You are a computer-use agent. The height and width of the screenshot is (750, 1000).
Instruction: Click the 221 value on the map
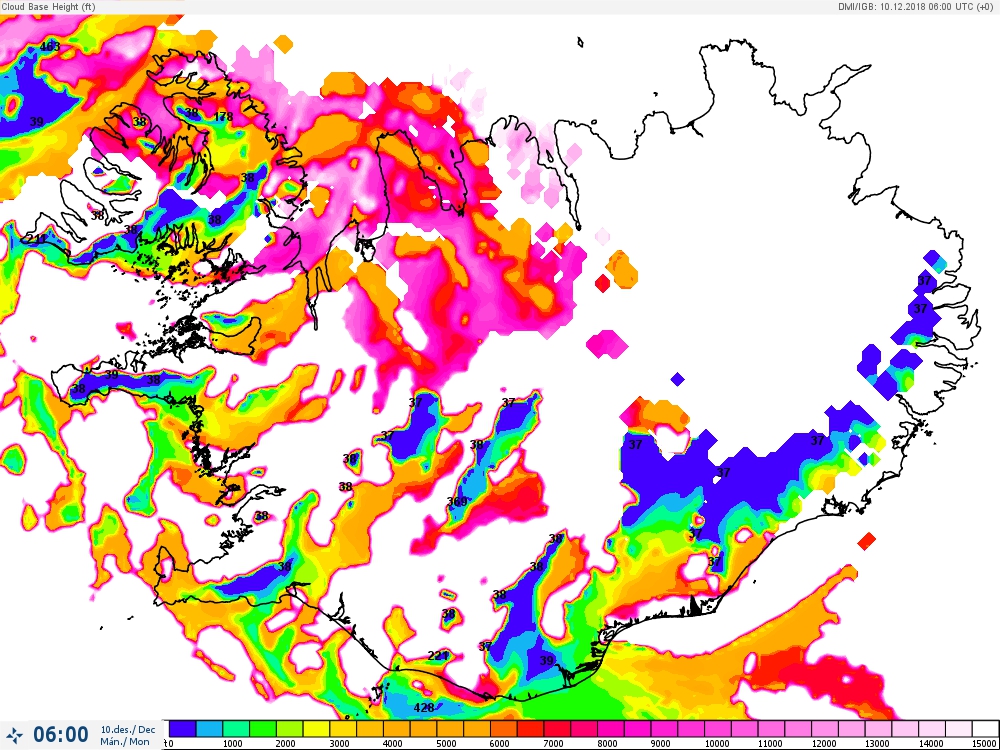pos(438,656)
